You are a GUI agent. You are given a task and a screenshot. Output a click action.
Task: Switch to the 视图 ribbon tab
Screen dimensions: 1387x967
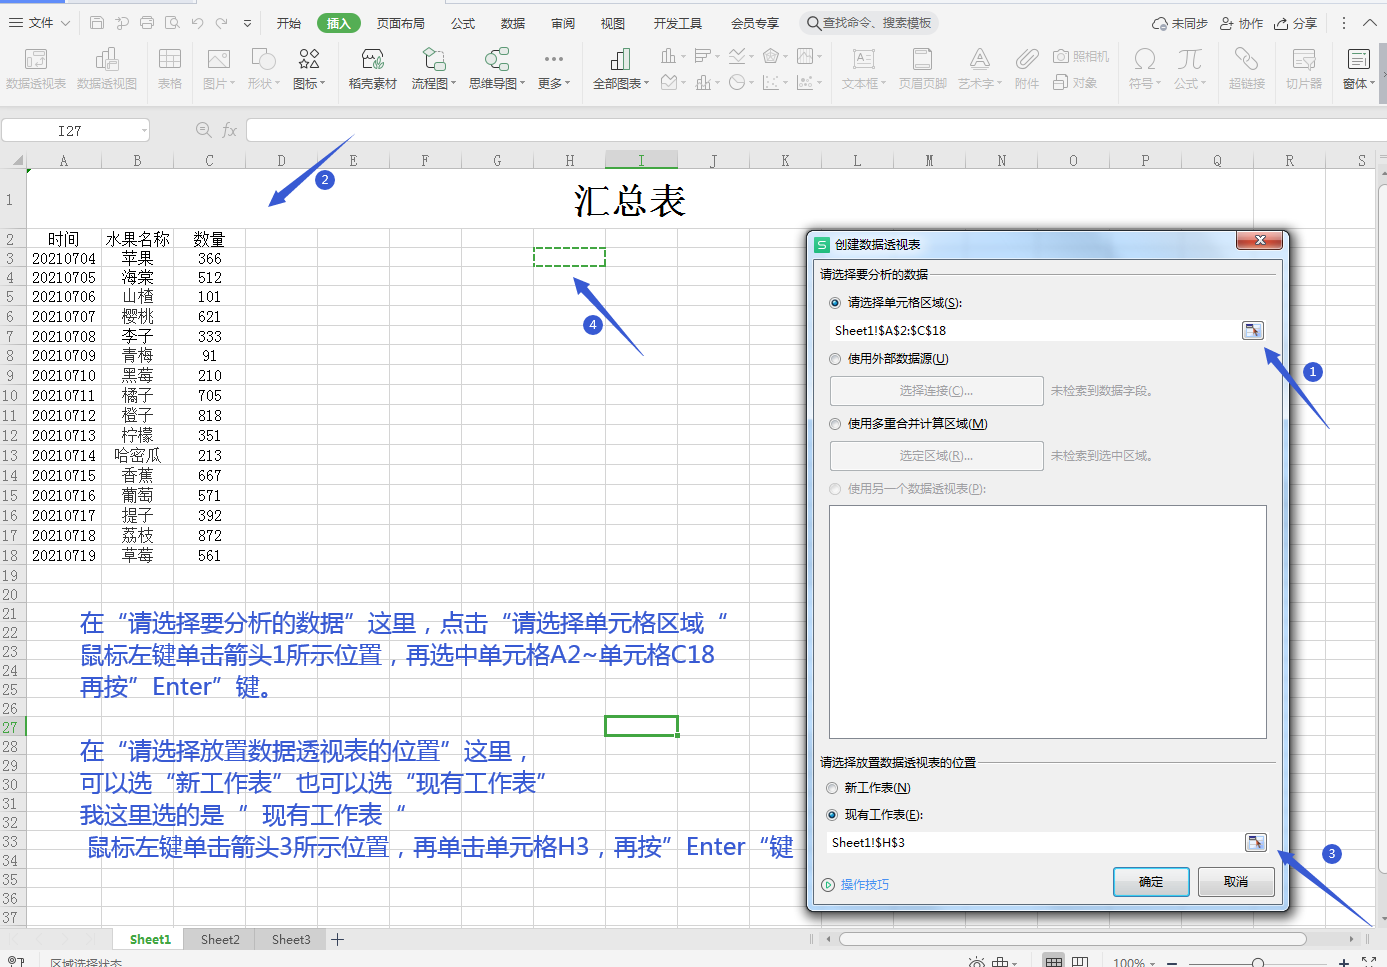[613, 23]
